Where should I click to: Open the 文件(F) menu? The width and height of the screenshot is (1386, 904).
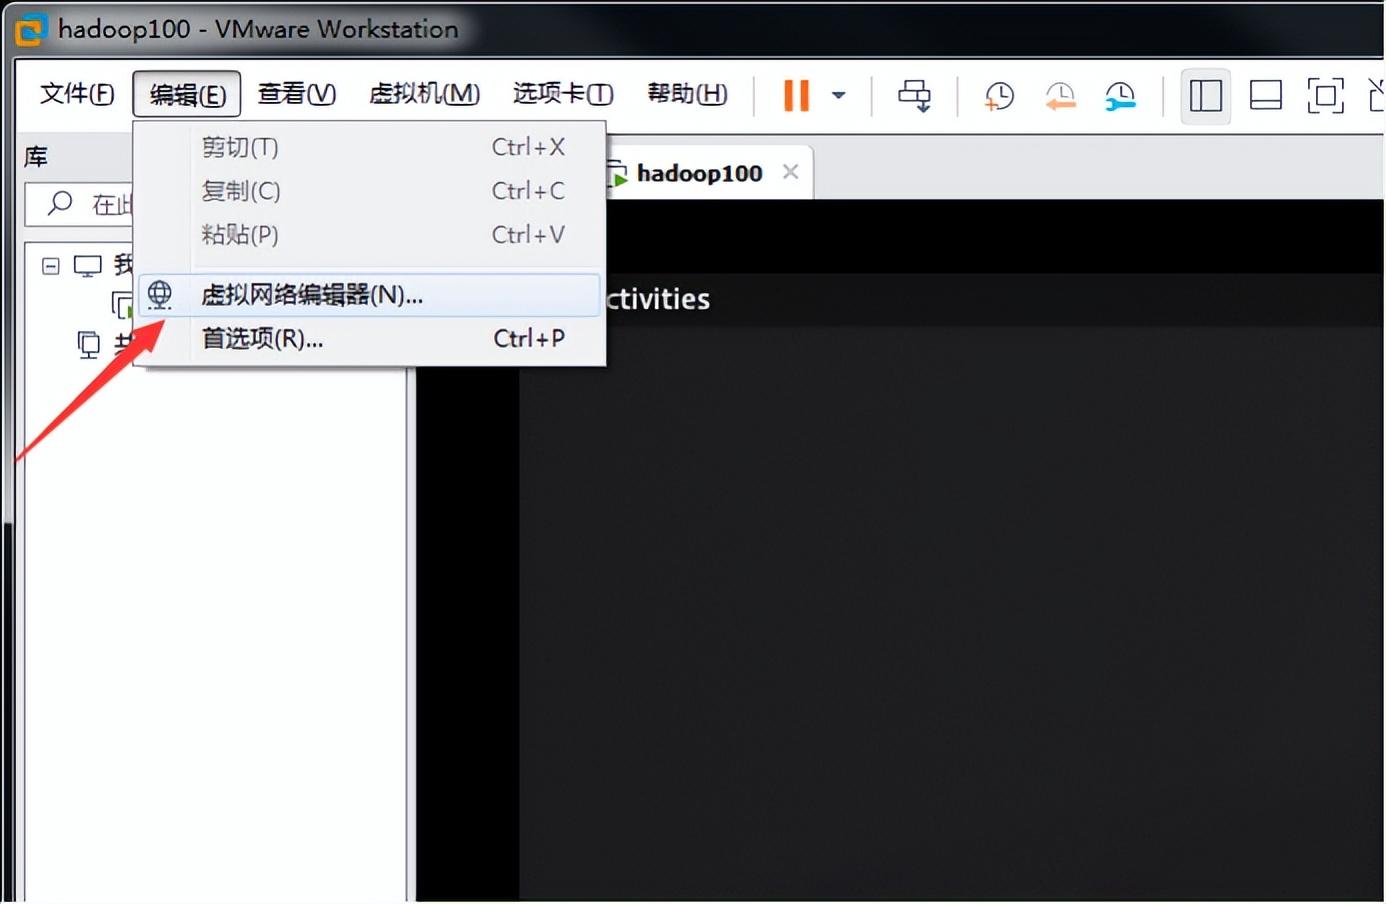tap(77, 94)
